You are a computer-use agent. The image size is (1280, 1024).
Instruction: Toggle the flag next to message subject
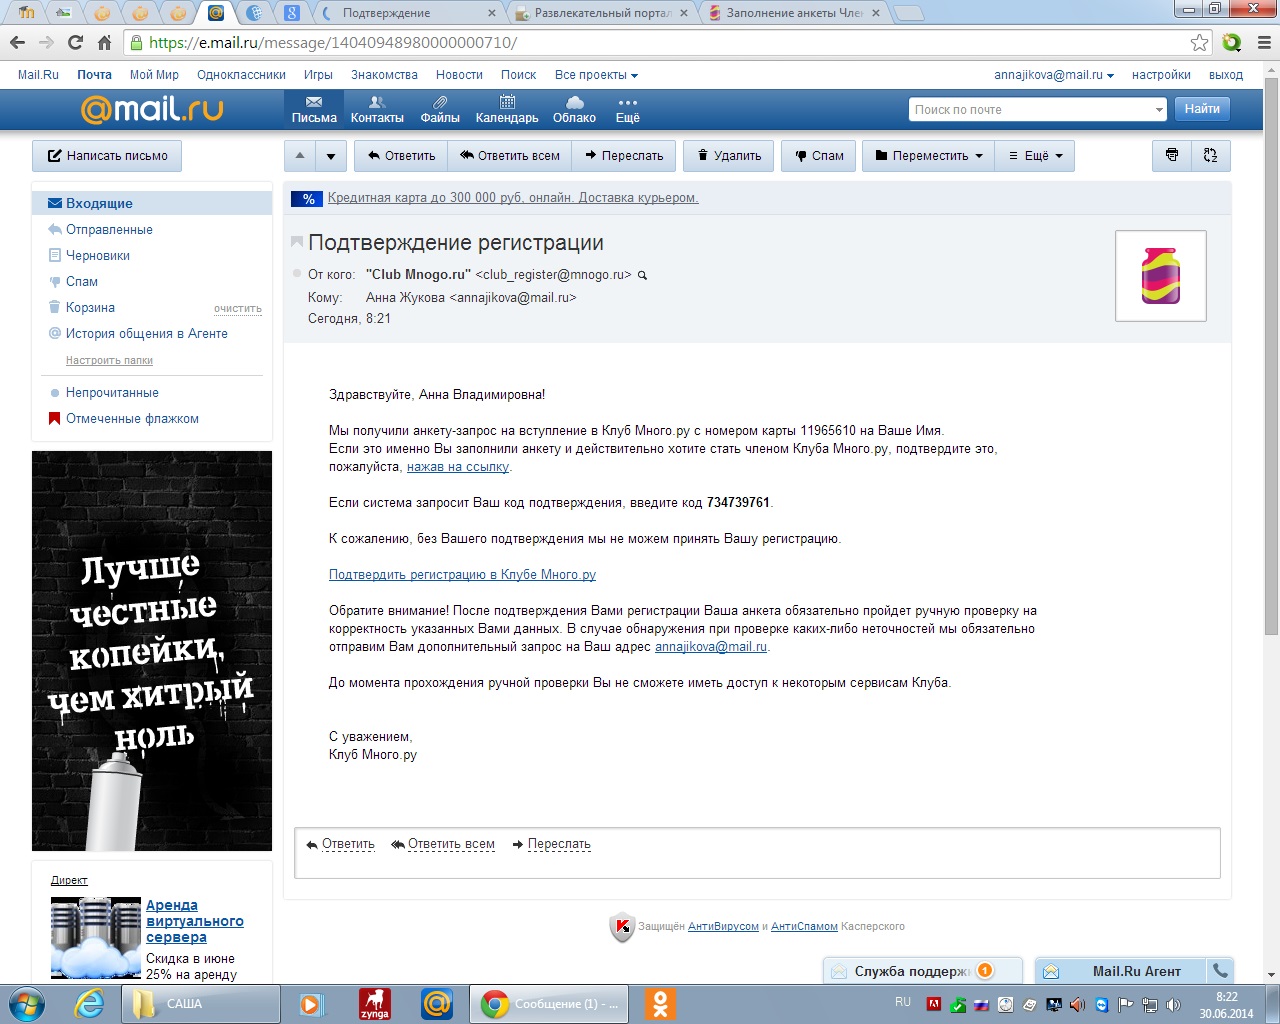tap(297, 242)
